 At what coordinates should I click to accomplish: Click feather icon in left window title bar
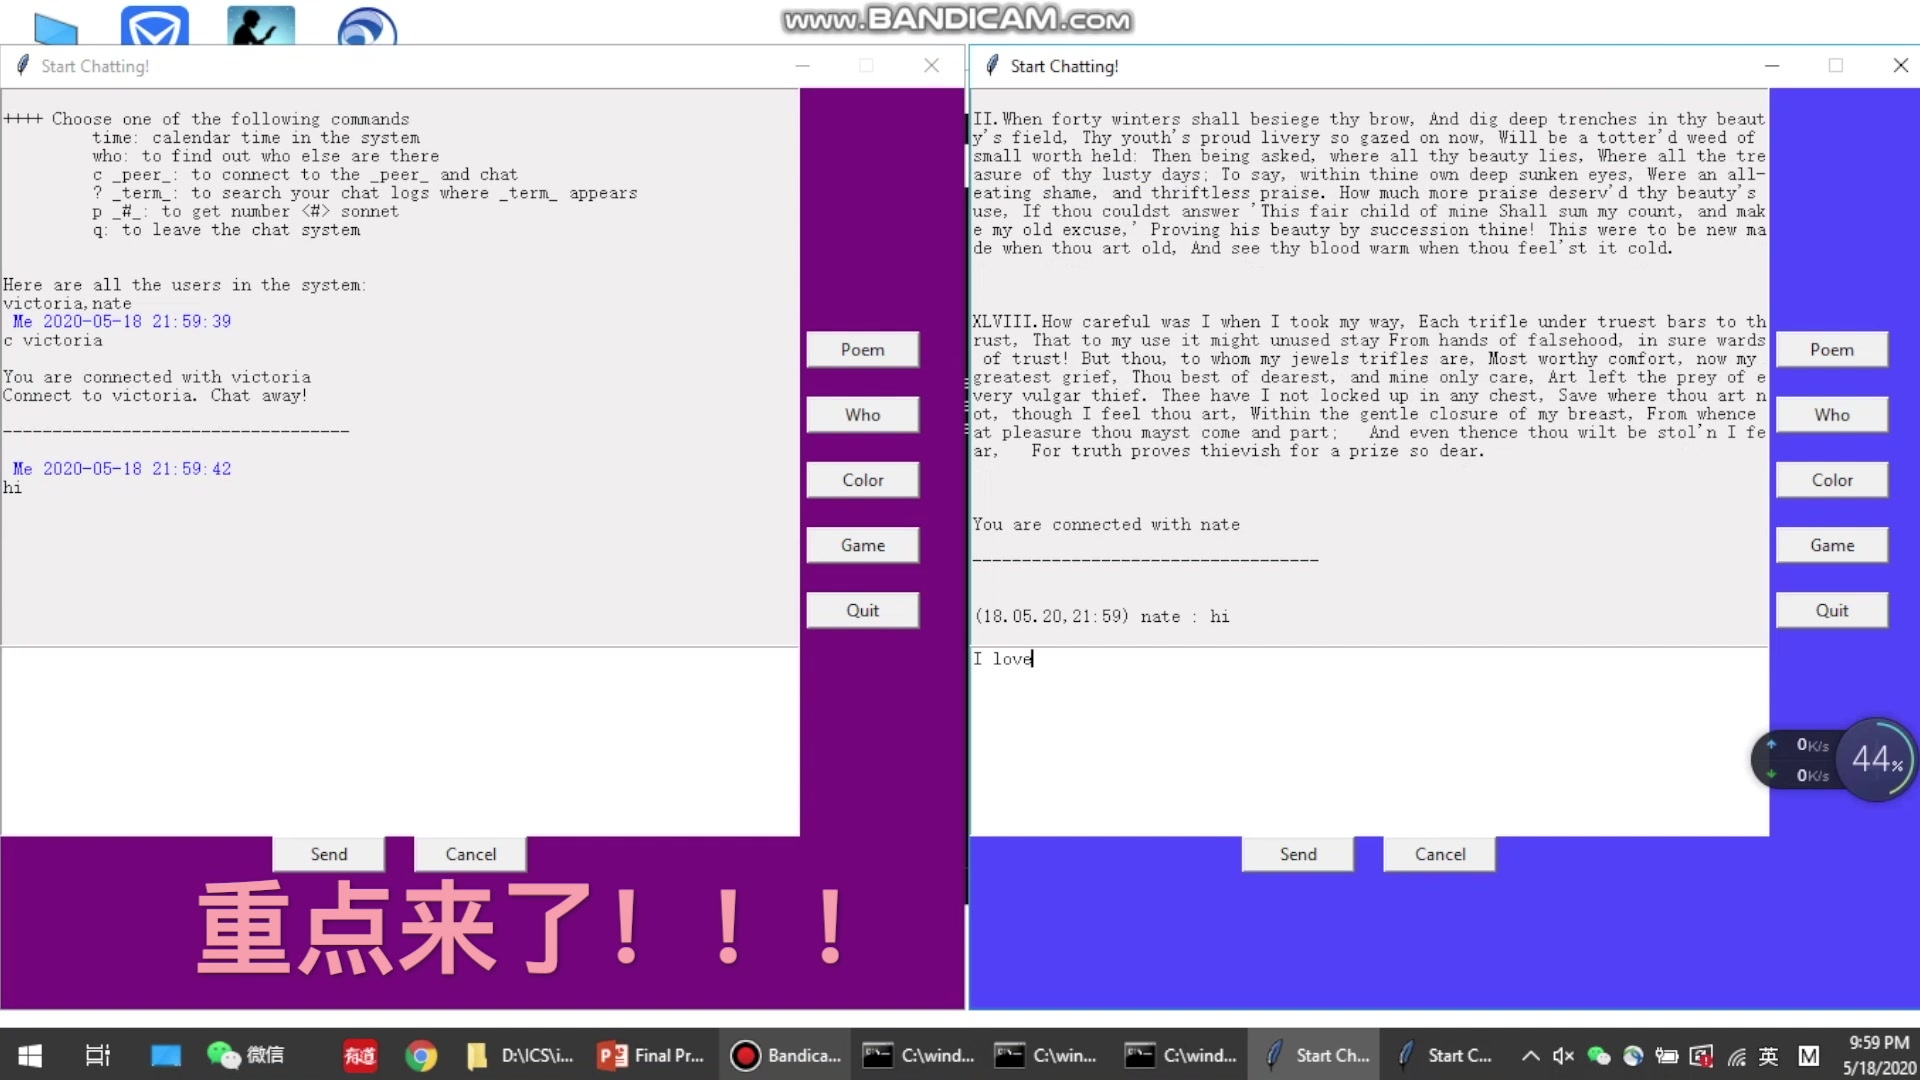(x=22, y=66)
